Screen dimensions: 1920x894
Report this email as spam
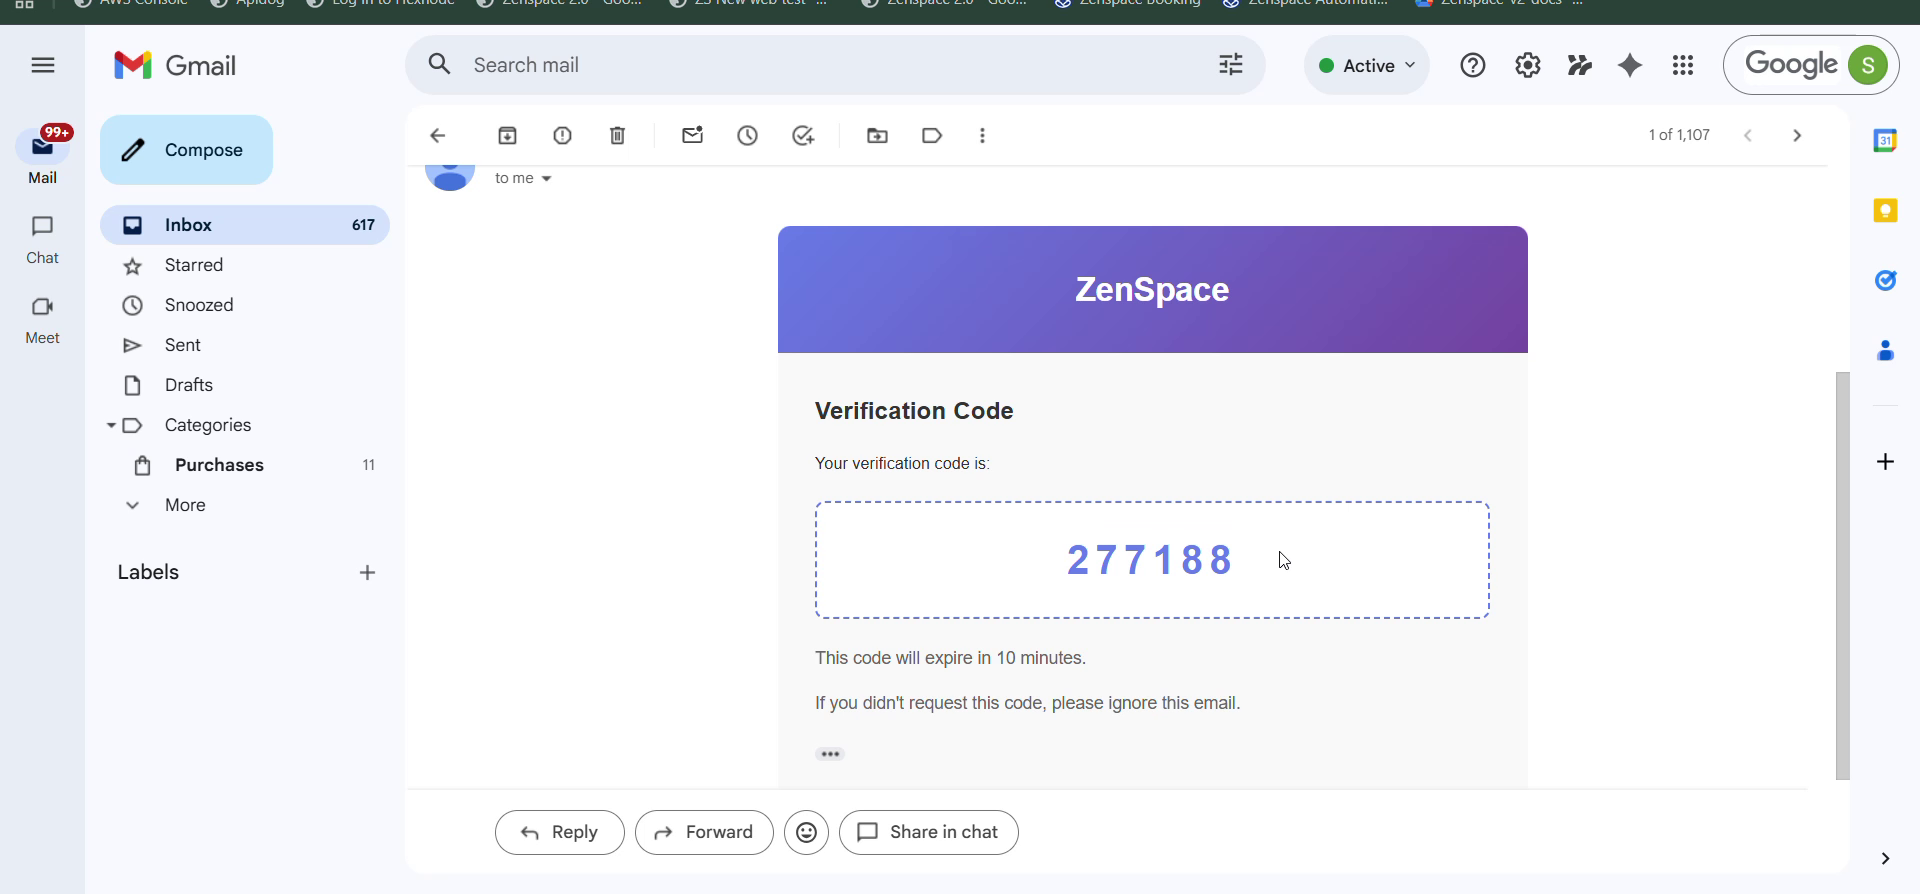click(x=562, y=135)
